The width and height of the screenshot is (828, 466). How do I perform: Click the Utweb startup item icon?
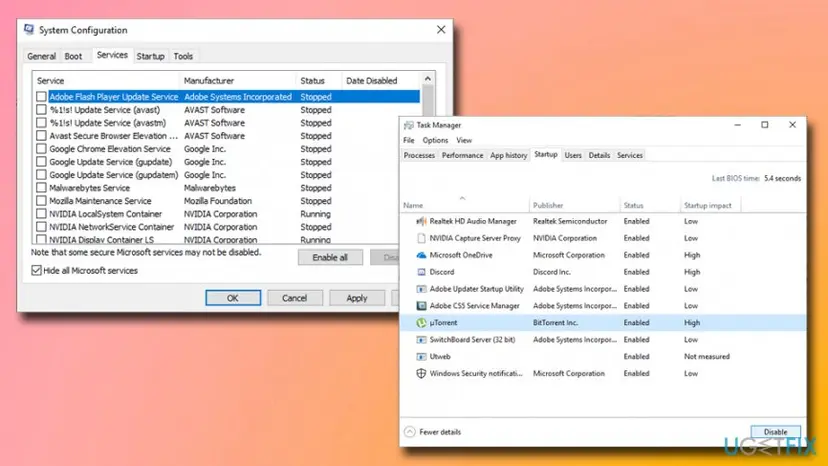[421, 357]
